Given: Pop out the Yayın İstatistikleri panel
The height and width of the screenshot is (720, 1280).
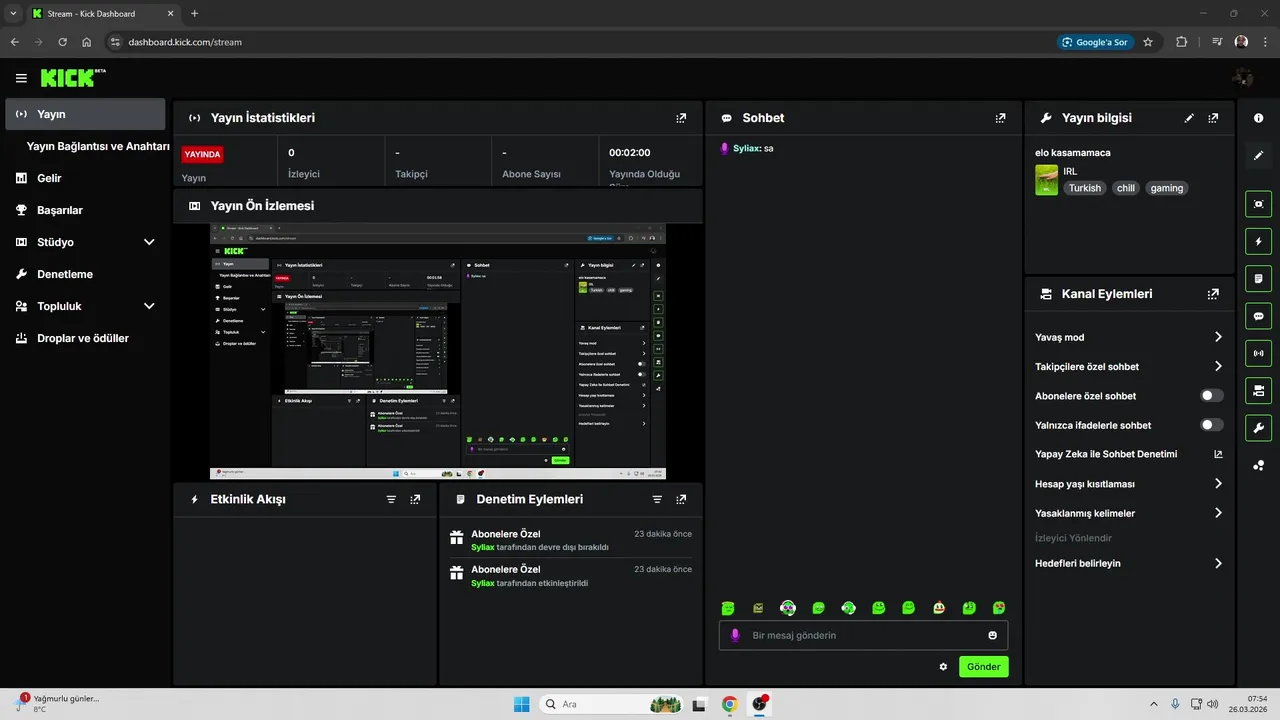Looking at the screenshot, I should (x=681, y=118).
